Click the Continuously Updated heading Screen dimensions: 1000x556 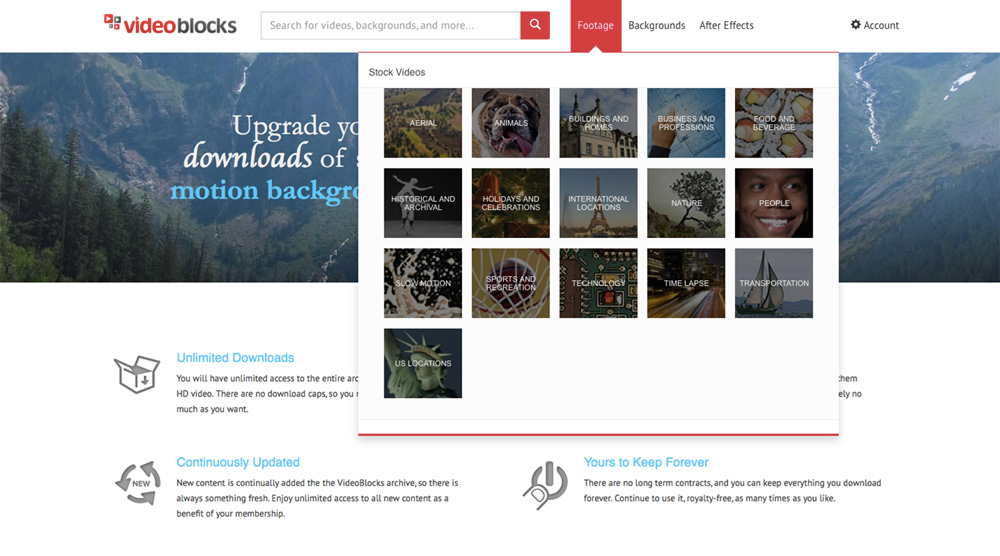238,462
